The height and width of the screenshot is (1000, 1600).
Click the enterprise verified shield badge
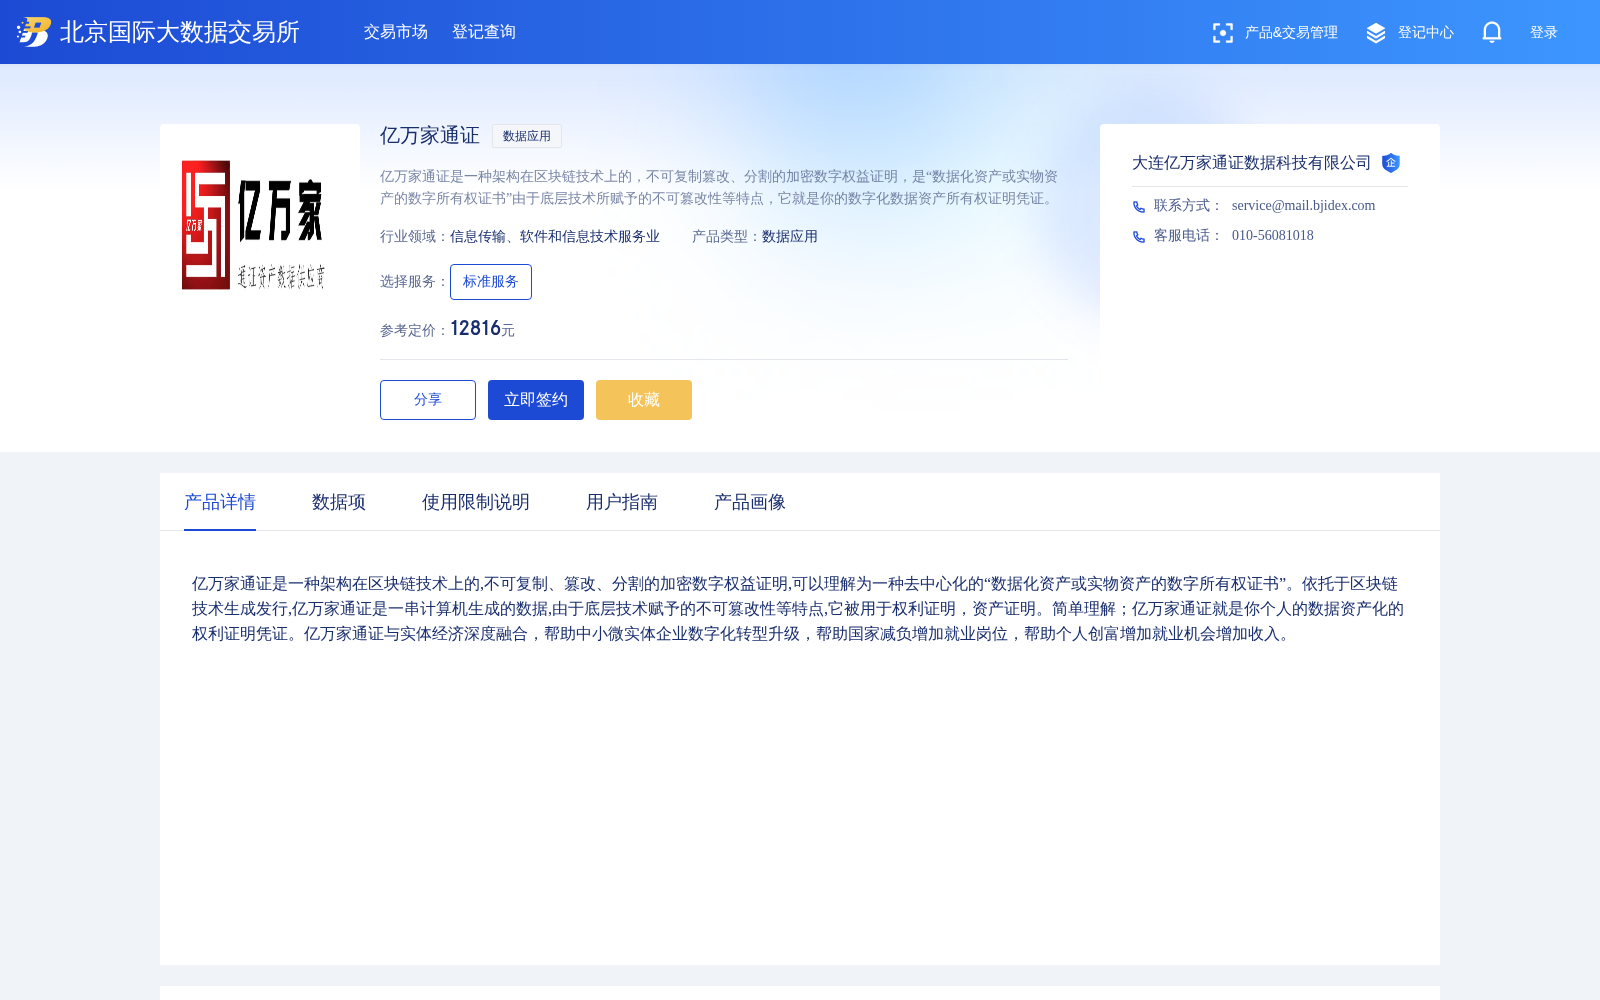(x=1391, y=163)
